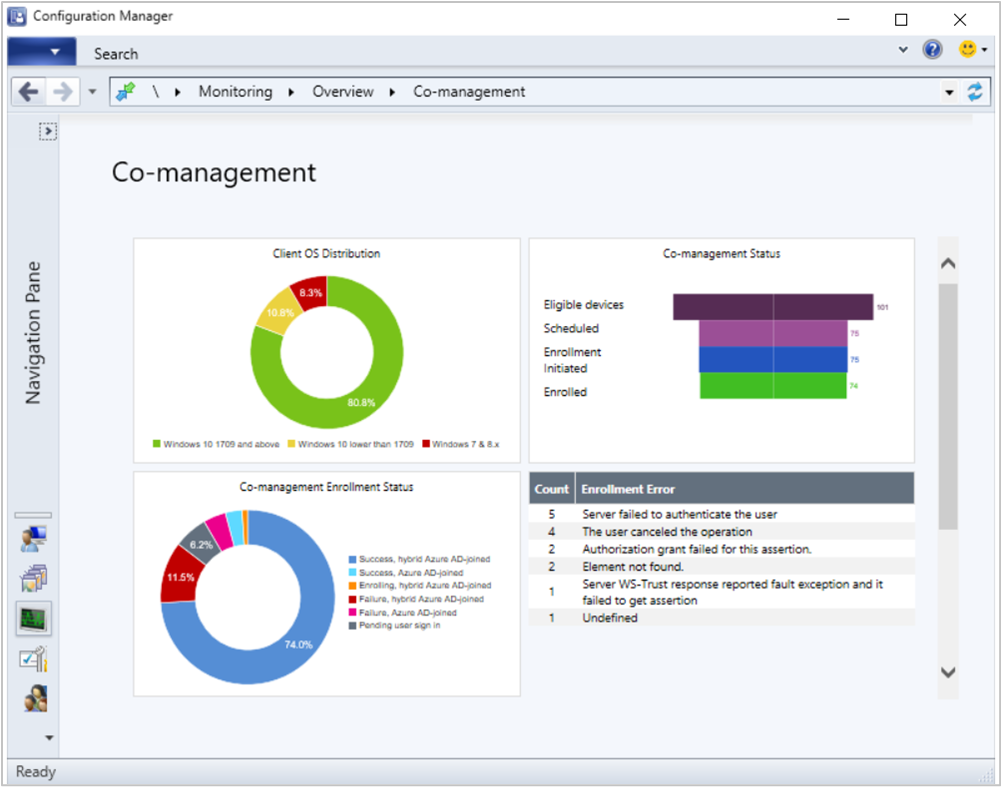The image size is (1002, 787).
Task: Open the Assets and Compliance workspace
Action: (x=34, y=538)
